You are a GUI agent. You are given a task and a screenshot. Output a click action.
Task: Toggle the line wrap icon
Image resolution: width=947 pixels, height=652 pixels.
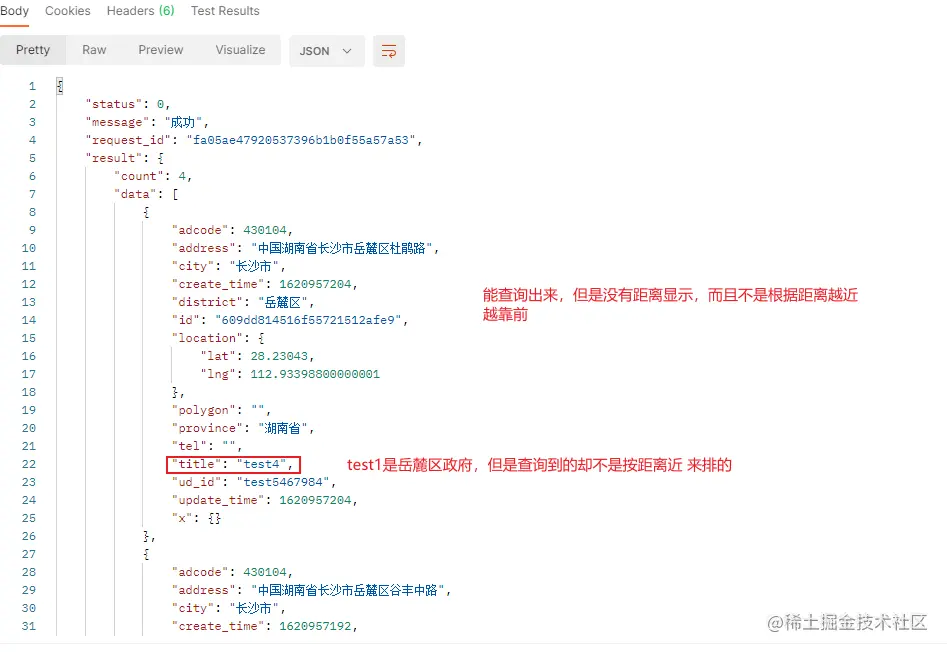point(389,51)
